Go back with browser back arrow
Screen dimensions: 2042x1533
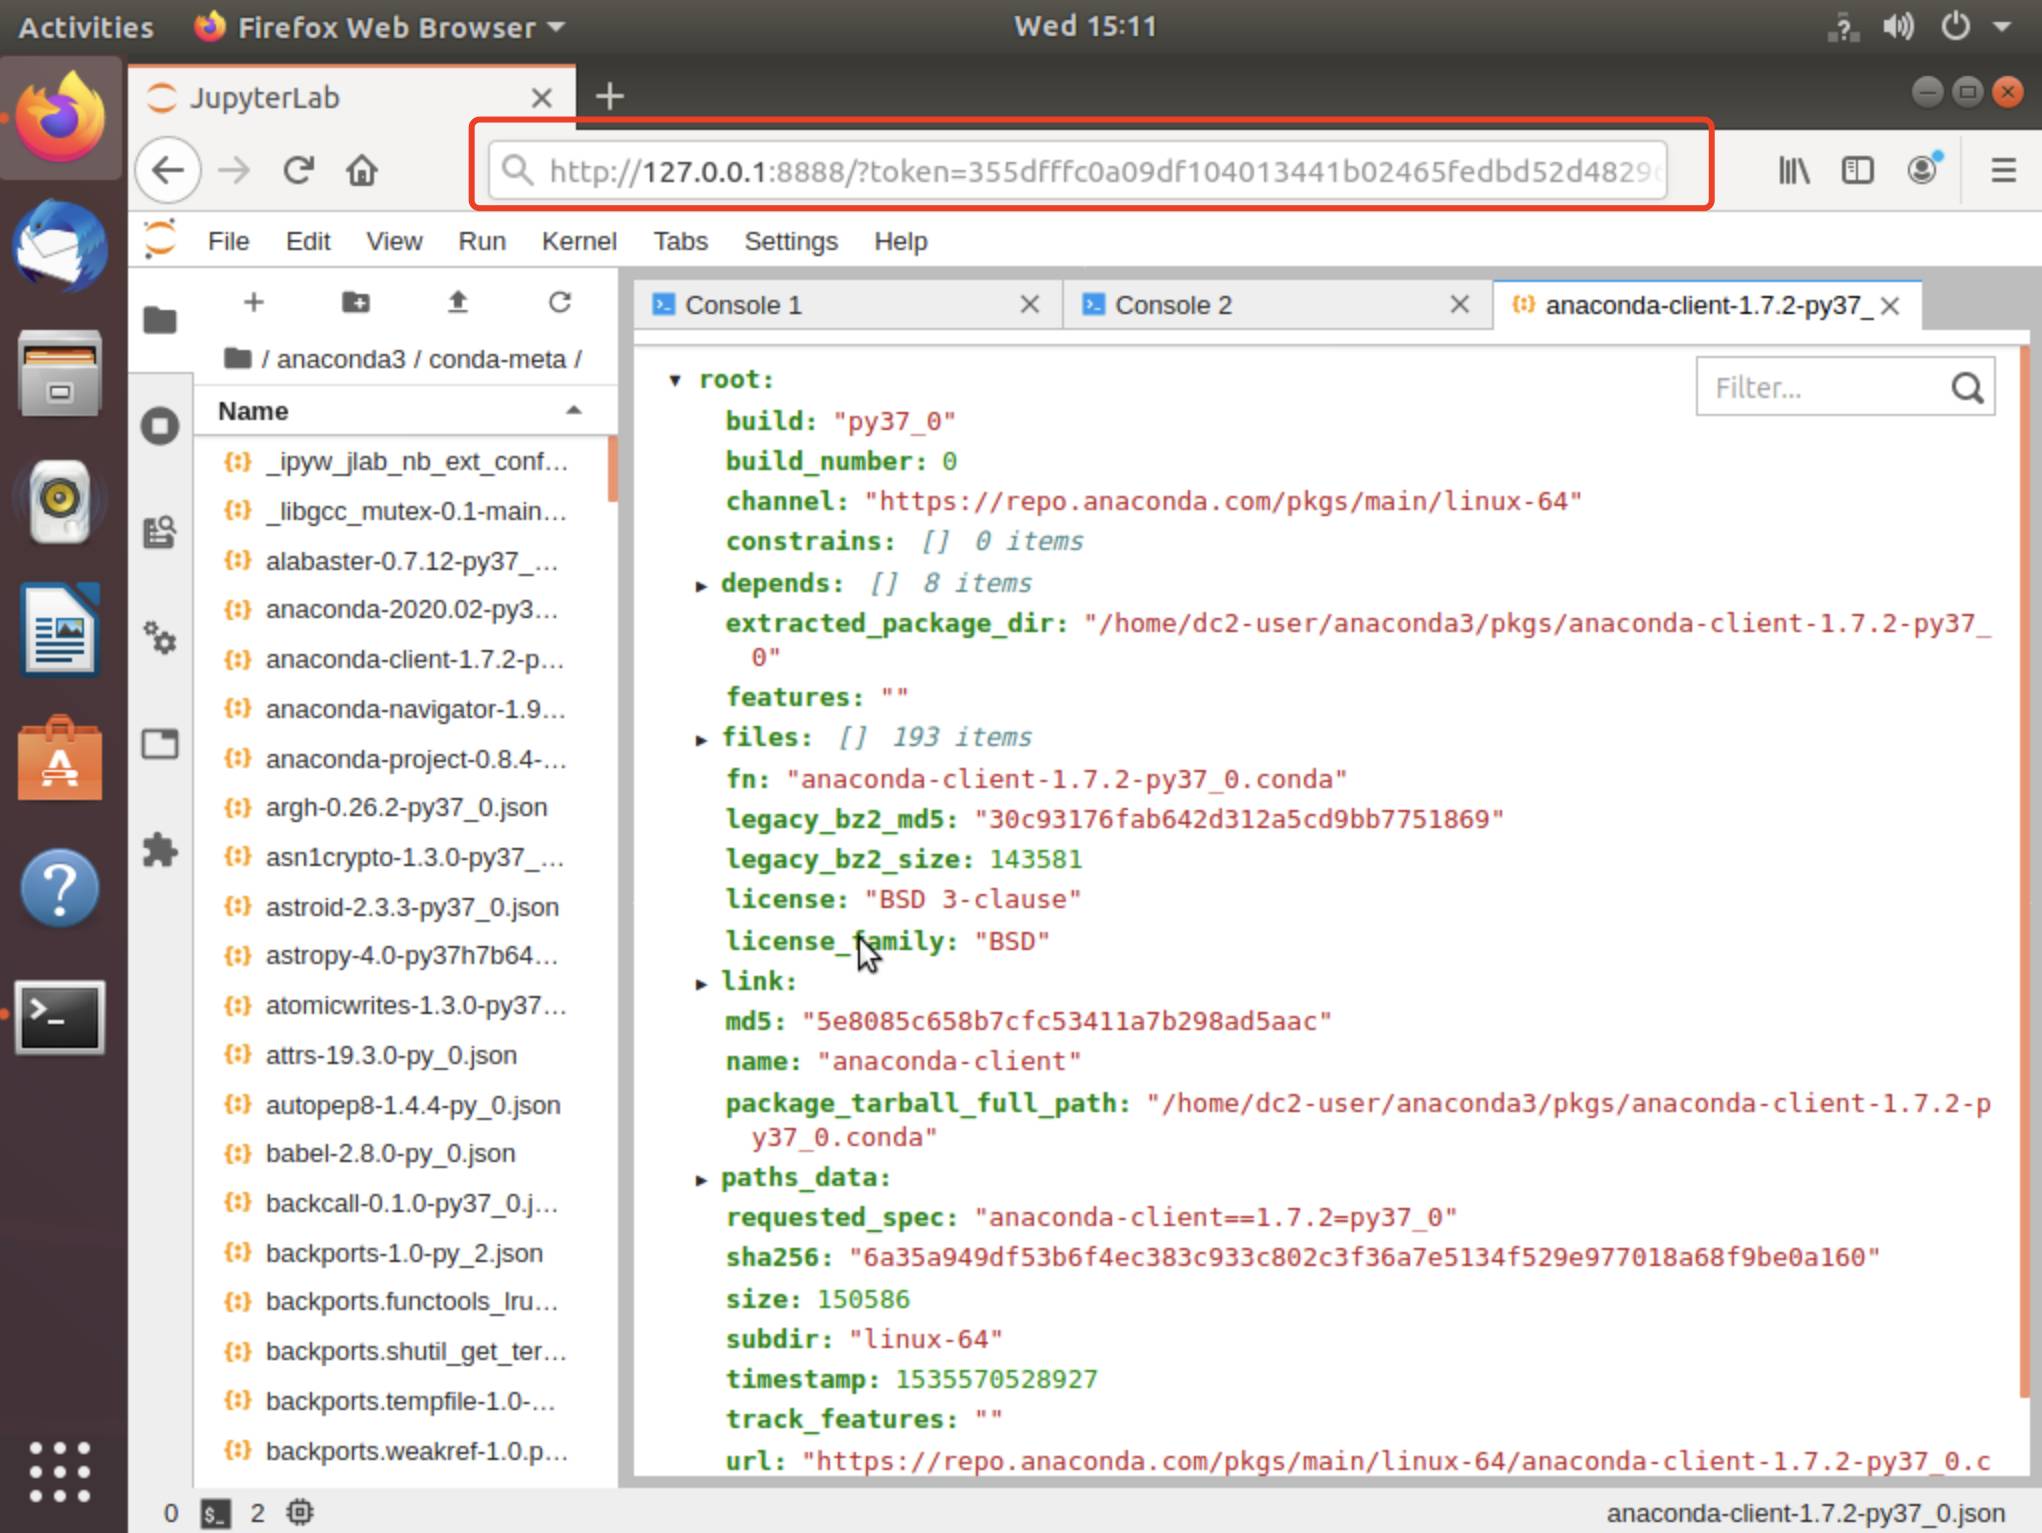[168, 170]
